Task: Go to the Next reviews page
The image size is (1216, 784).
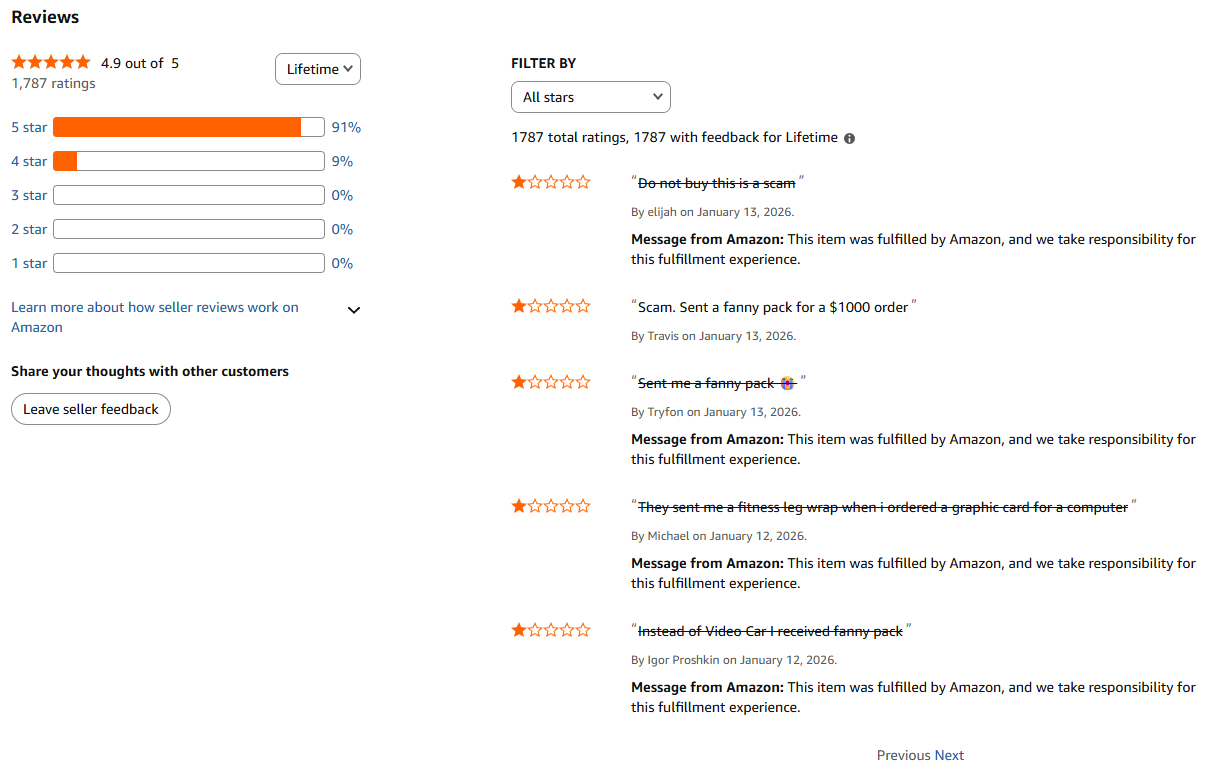Action: point(949,755)
